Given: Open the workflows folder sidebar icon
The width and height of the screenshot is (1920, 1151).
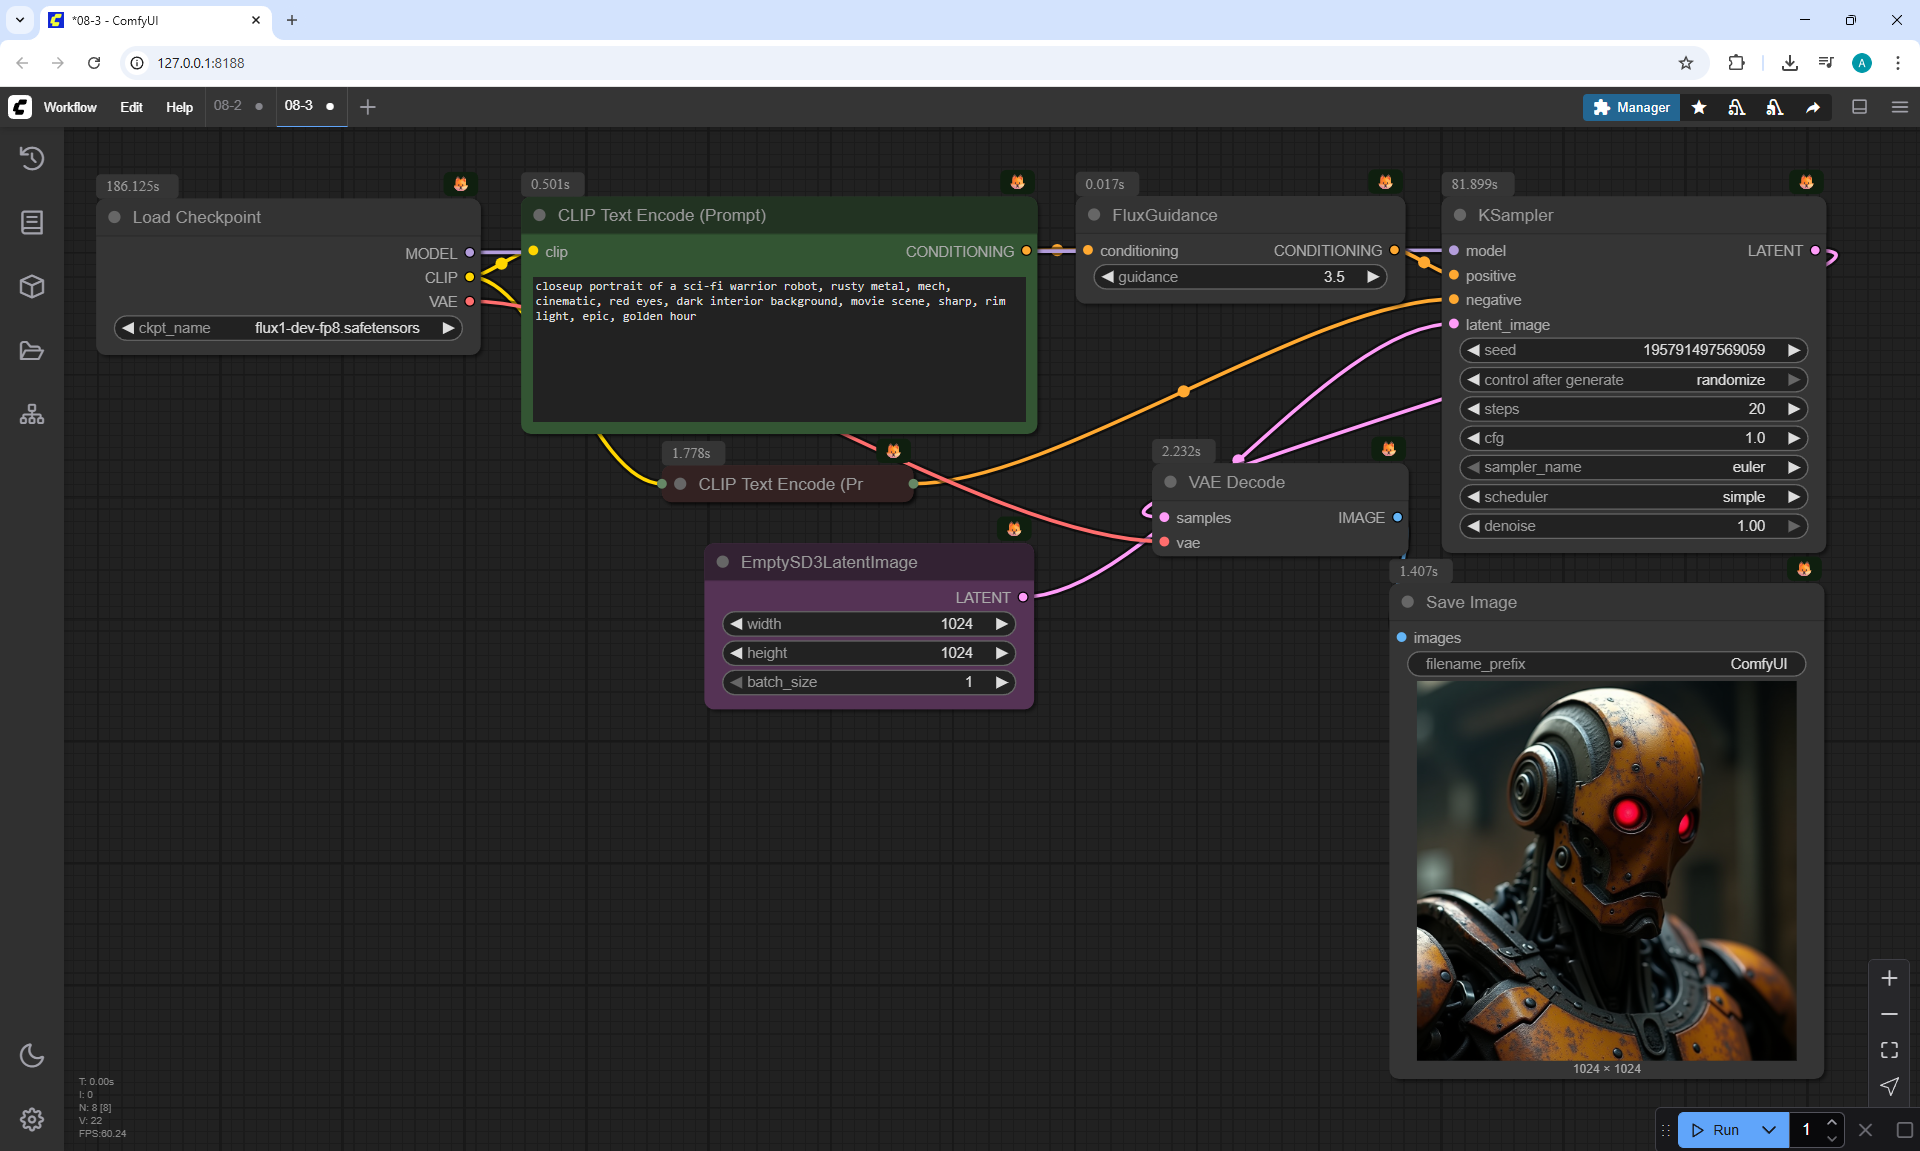Looking at the screenshot, I should 32,351.
